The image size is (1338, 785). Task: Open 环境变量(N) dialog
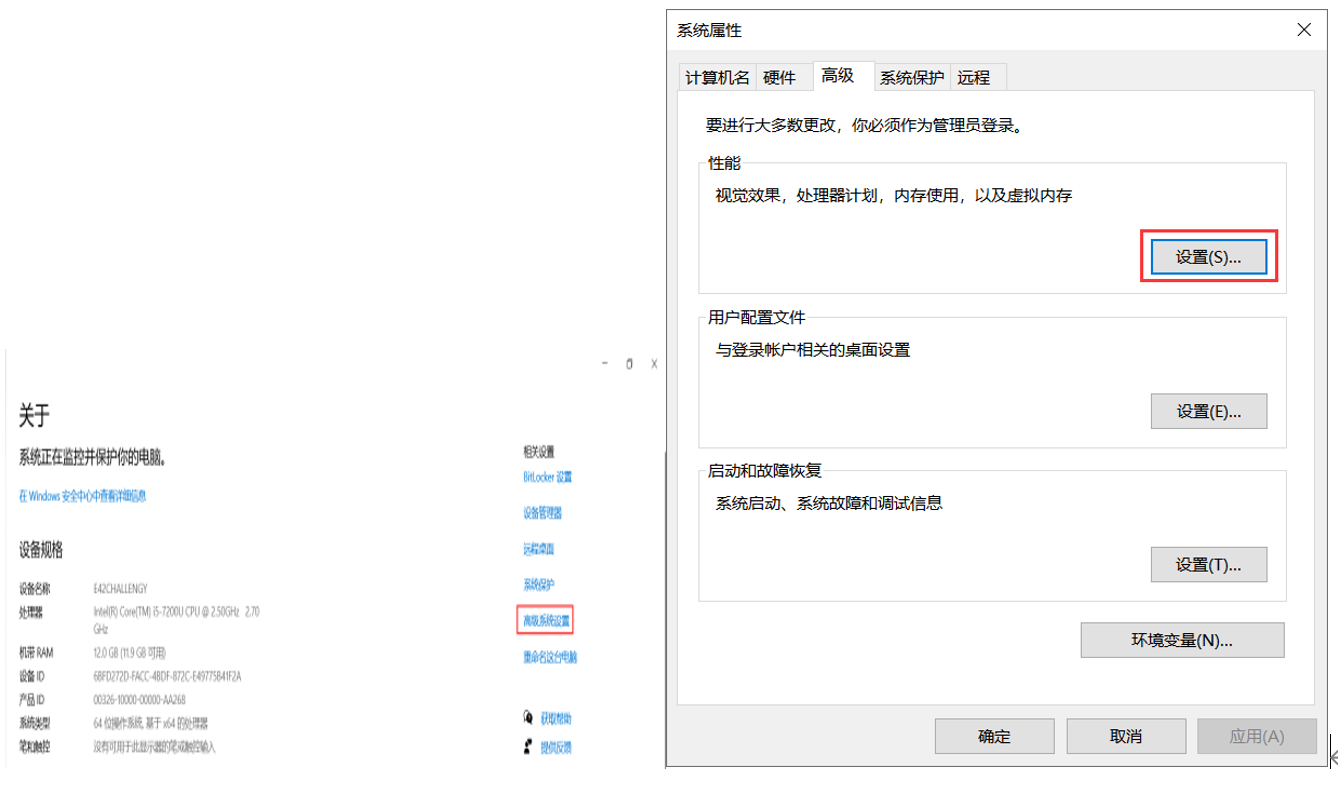(x=1182, y=640)
